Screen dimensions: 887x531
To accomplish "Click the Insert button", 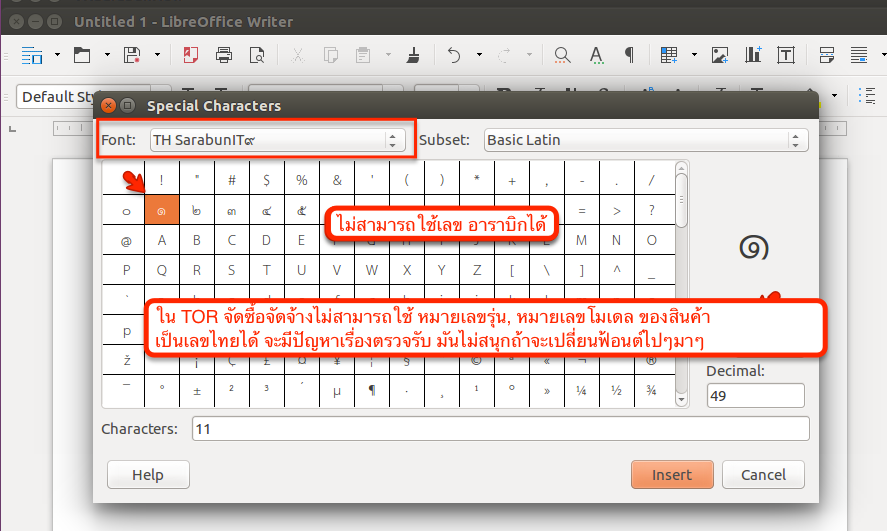I will point(672,474).
